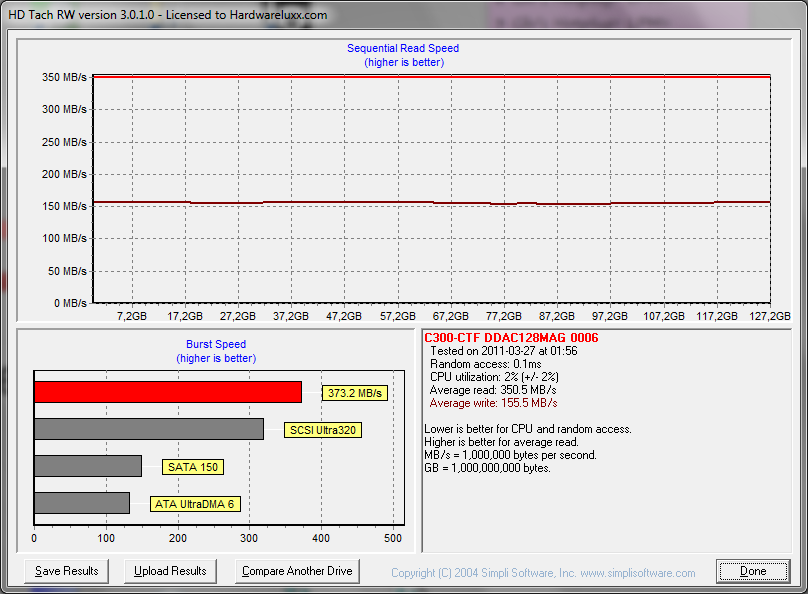Click the 500 value on burst axis
The height and width of the screenshot is (594, 808).
[x=393, y=538]
